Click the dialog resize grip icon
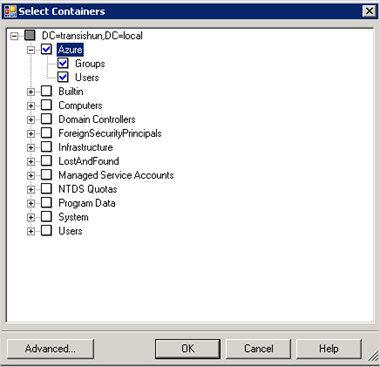 click(x=373, y=357)
